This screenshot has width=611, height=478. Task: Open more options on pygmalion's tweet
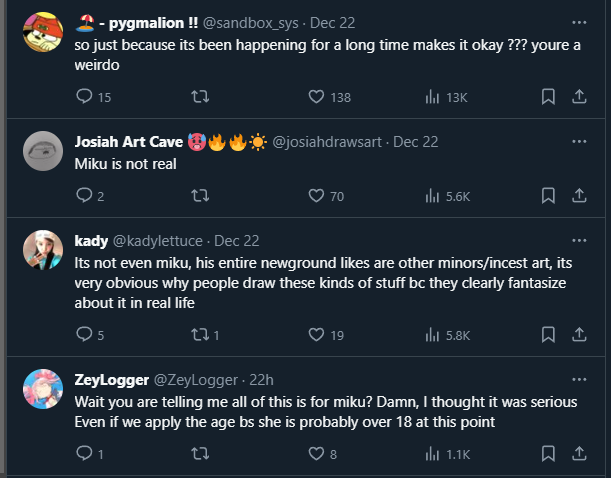579,22
